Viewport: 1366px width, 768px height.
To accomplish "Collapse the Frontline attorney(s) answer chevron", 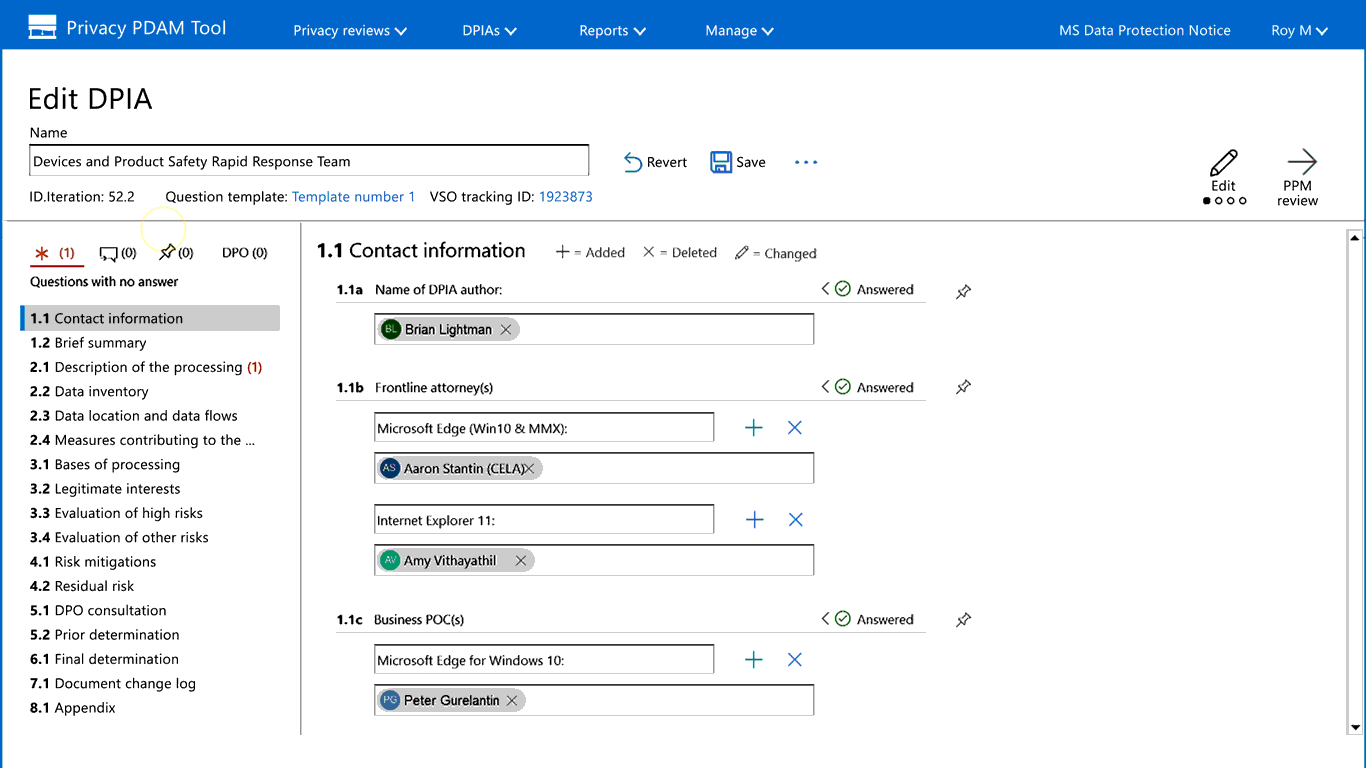I will click(826, 387).
